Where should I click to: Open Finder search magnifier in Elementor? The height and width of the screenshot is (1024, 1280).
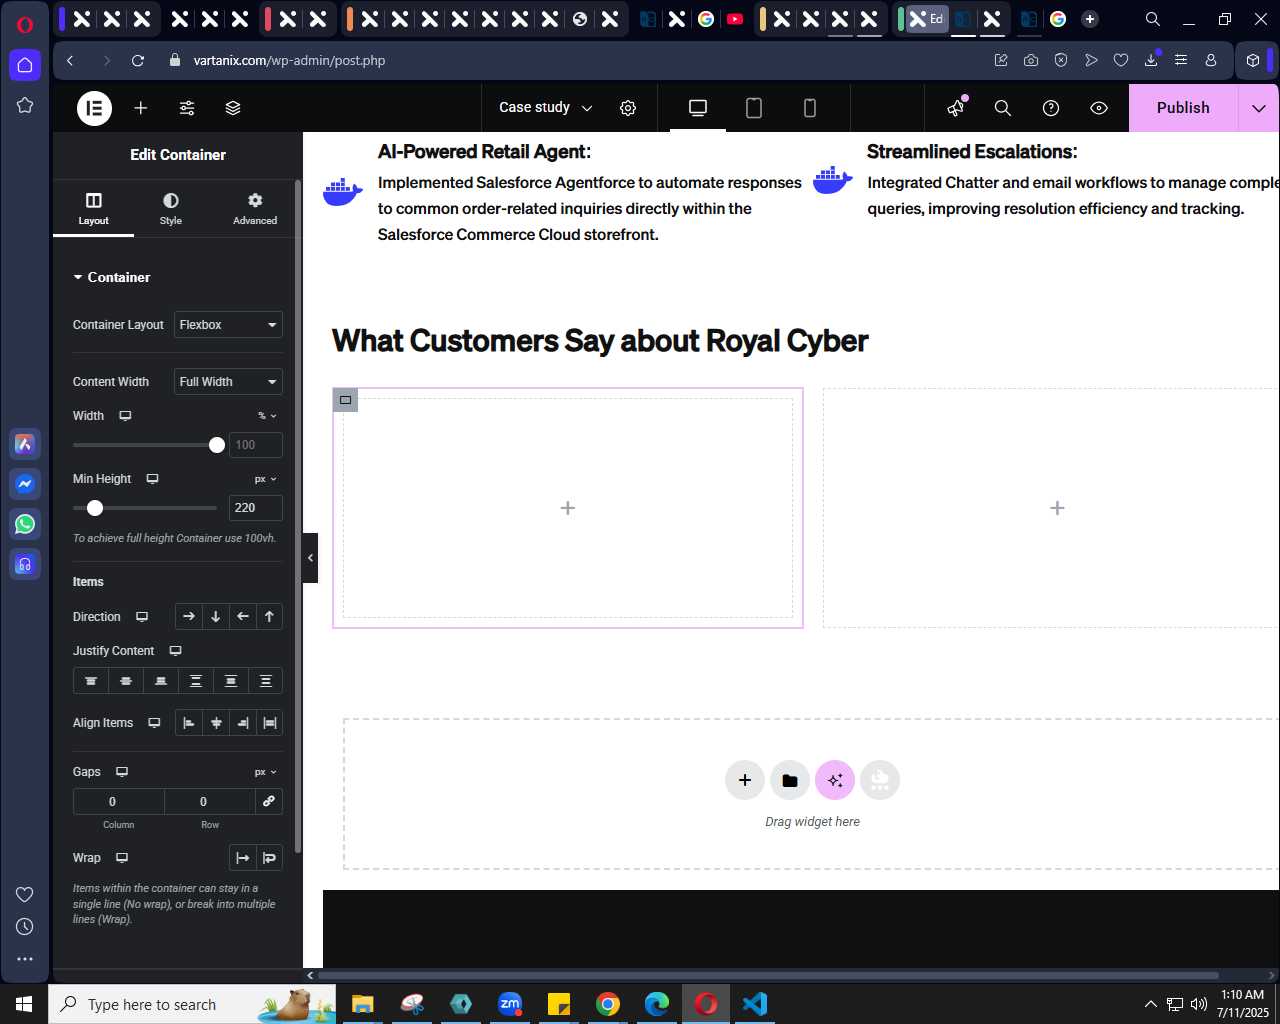(x=1003, y=108)
